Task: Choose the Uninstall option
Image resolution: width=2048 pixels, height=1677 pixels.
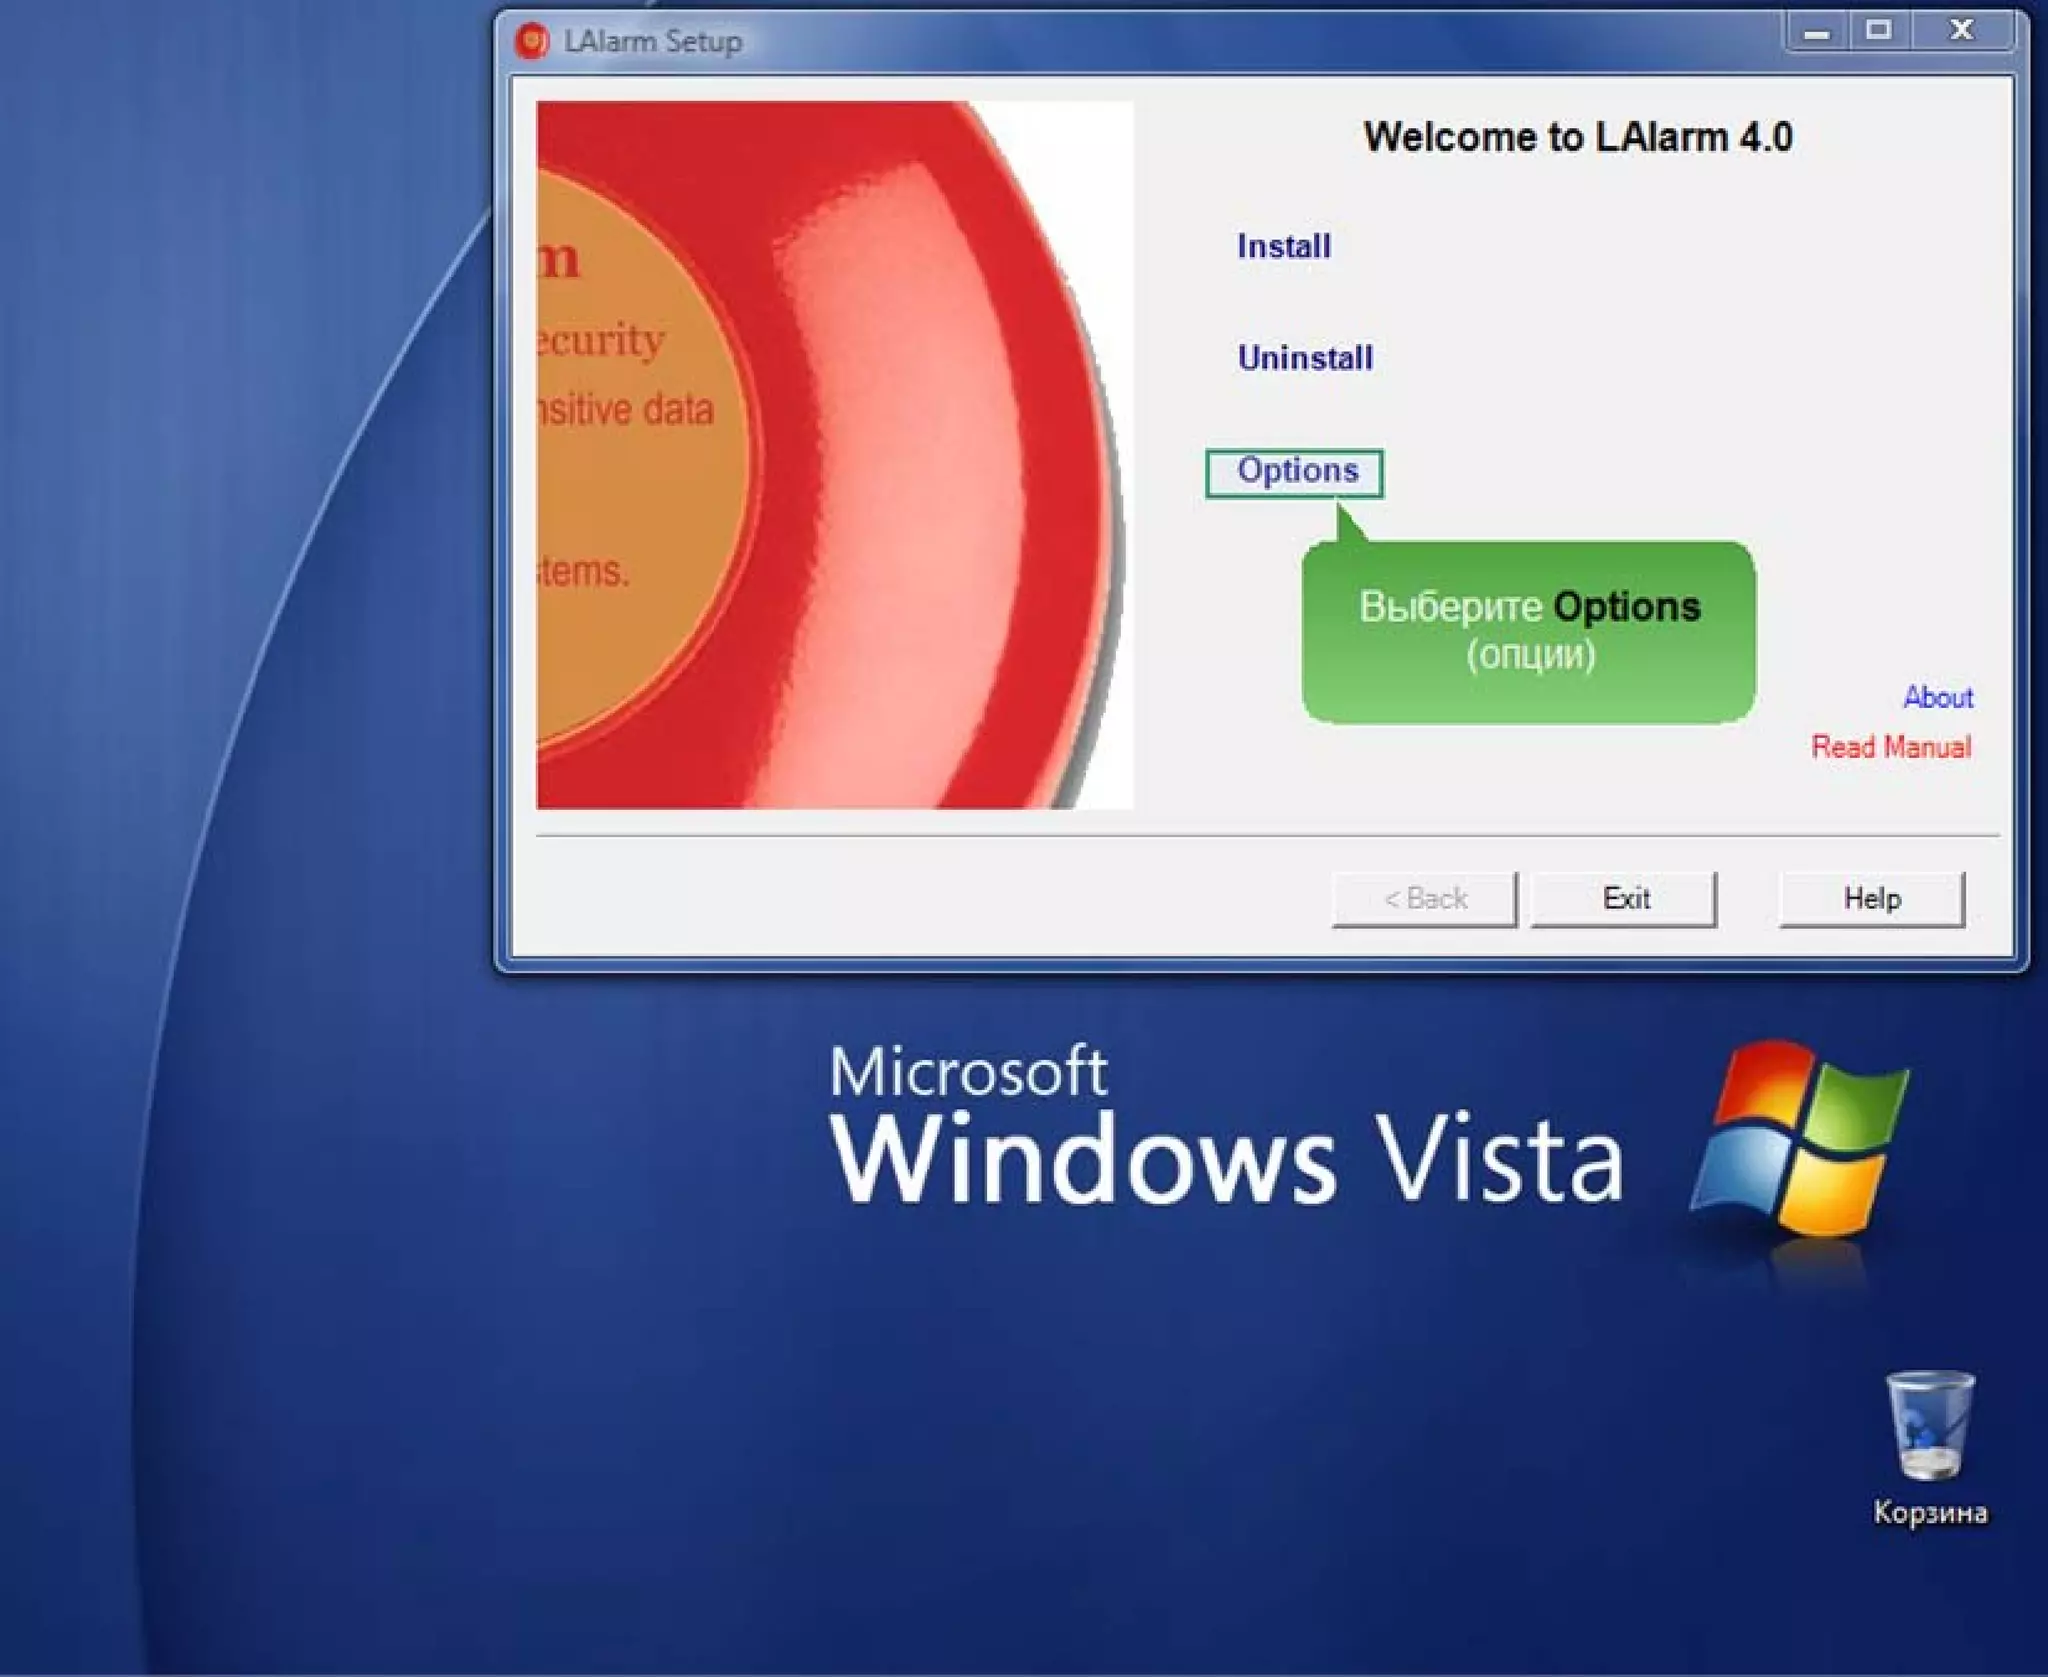Action: pyautogui.click(x=1304, y=358)
